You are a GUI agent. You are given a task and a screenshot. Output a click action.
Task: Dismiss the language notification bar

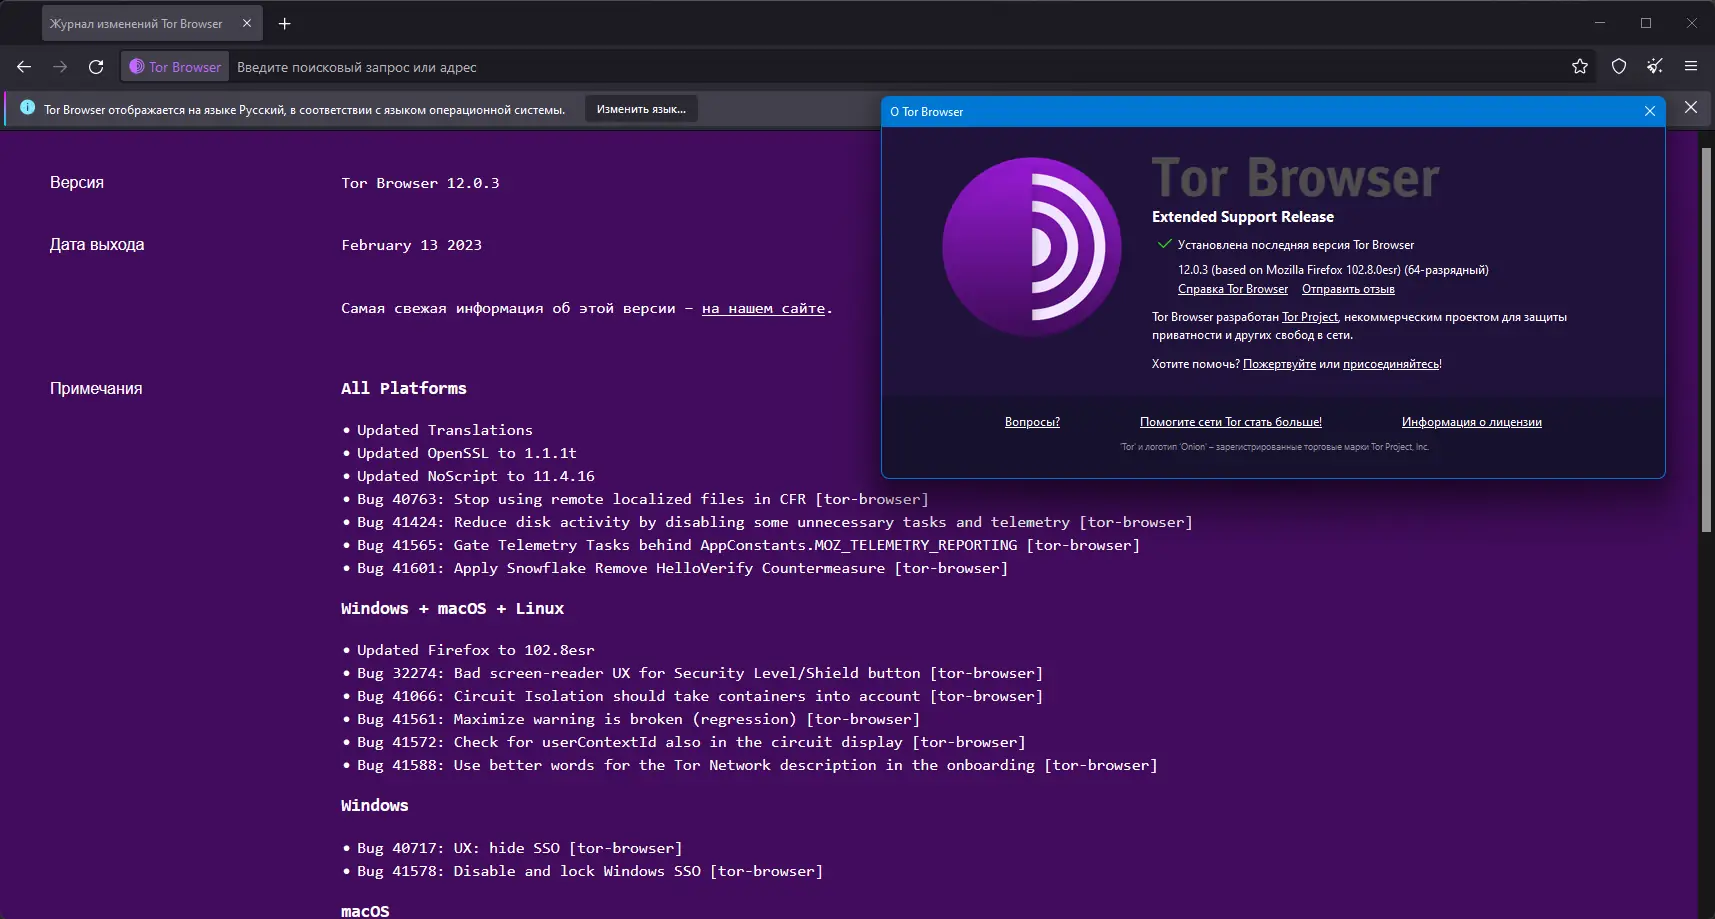pyautogui.click(x=1691, y=107)
